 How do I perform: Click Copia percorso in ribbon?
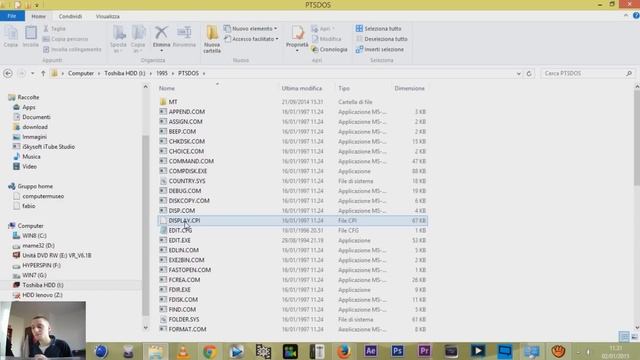pos(65,39)
